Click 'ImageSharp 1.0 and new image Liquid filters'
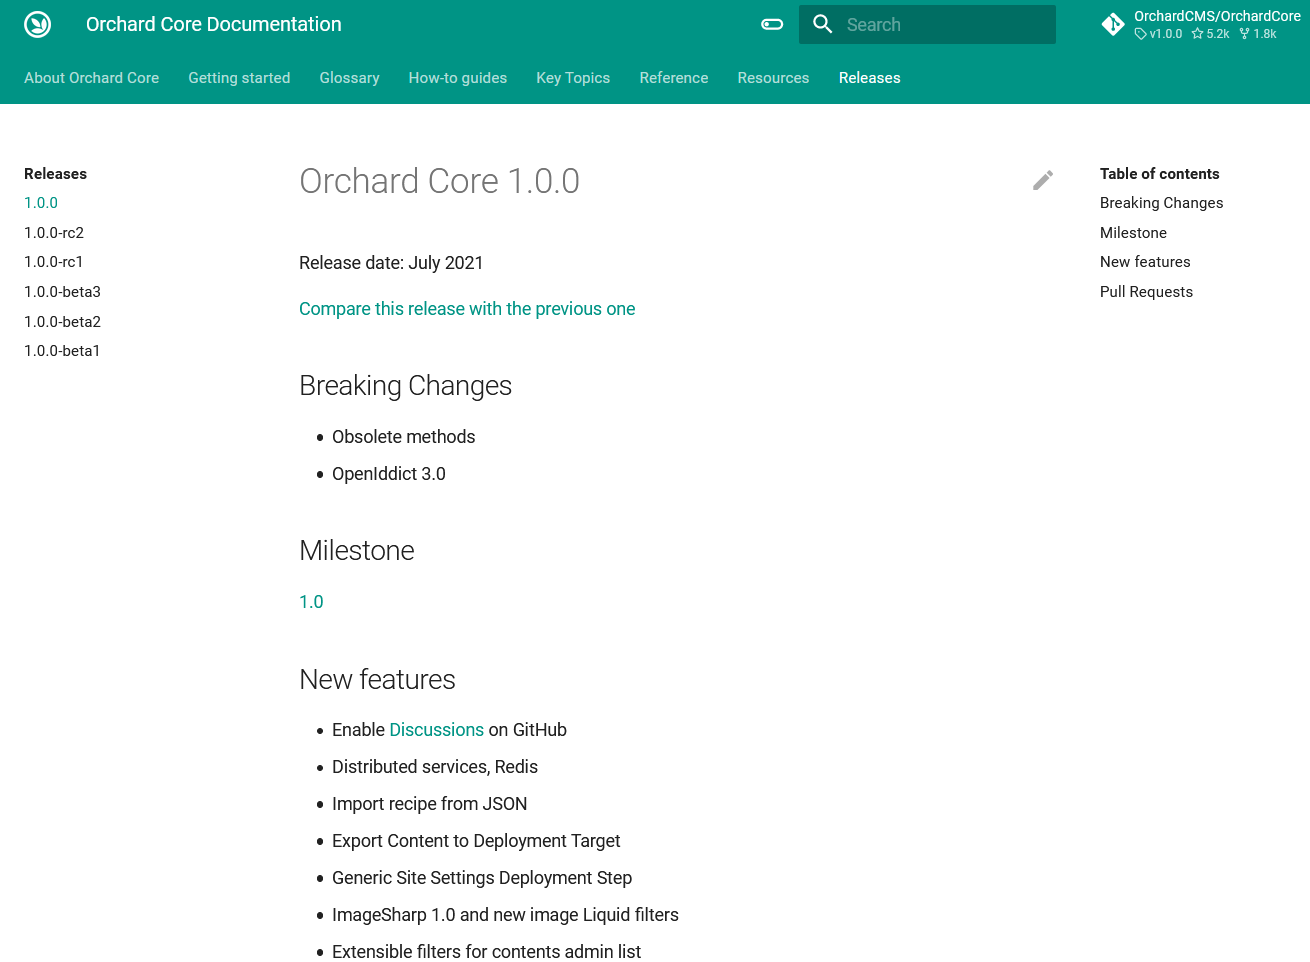 505,915
